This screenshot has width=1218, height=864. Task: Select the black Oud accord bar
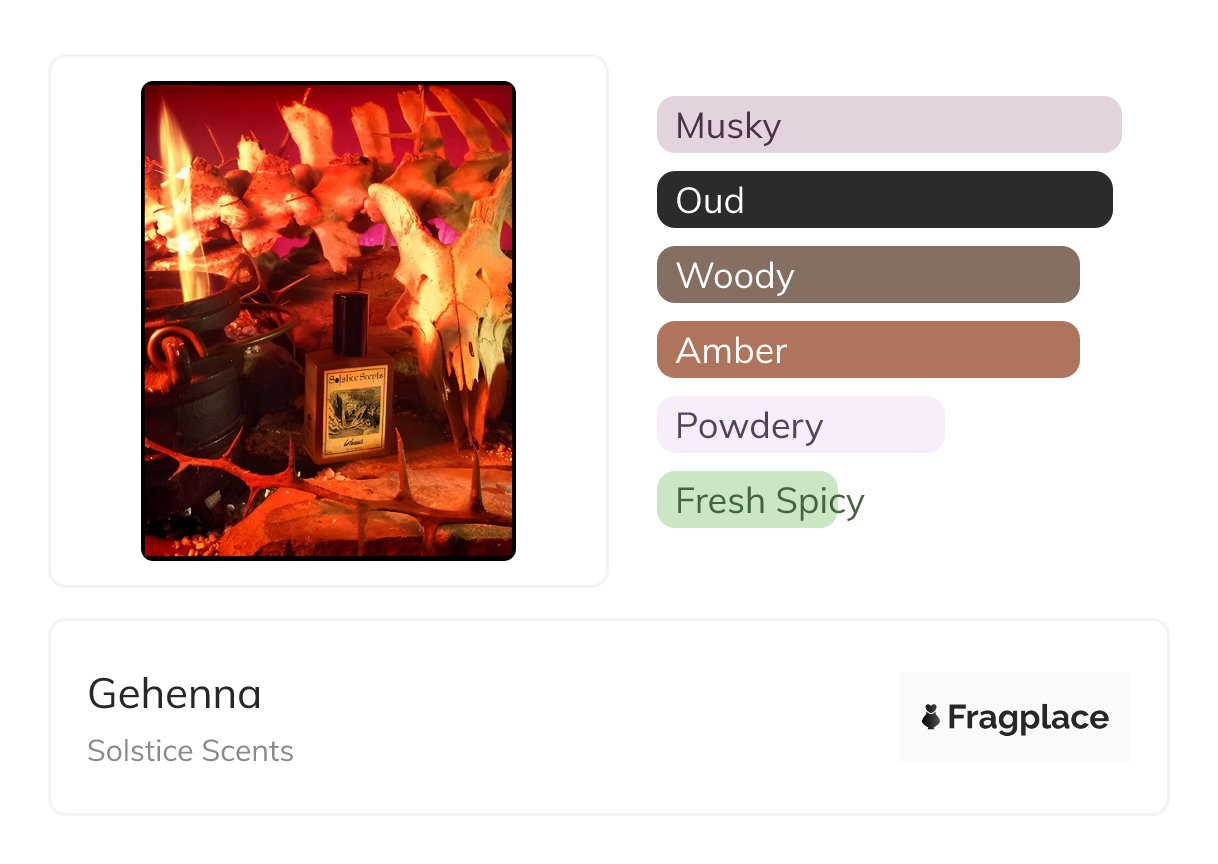click(884, 200)
